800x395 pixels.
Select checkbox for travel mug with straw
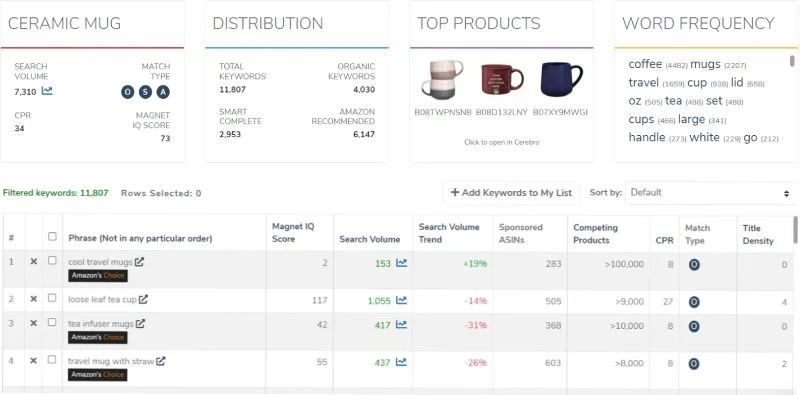52,360
